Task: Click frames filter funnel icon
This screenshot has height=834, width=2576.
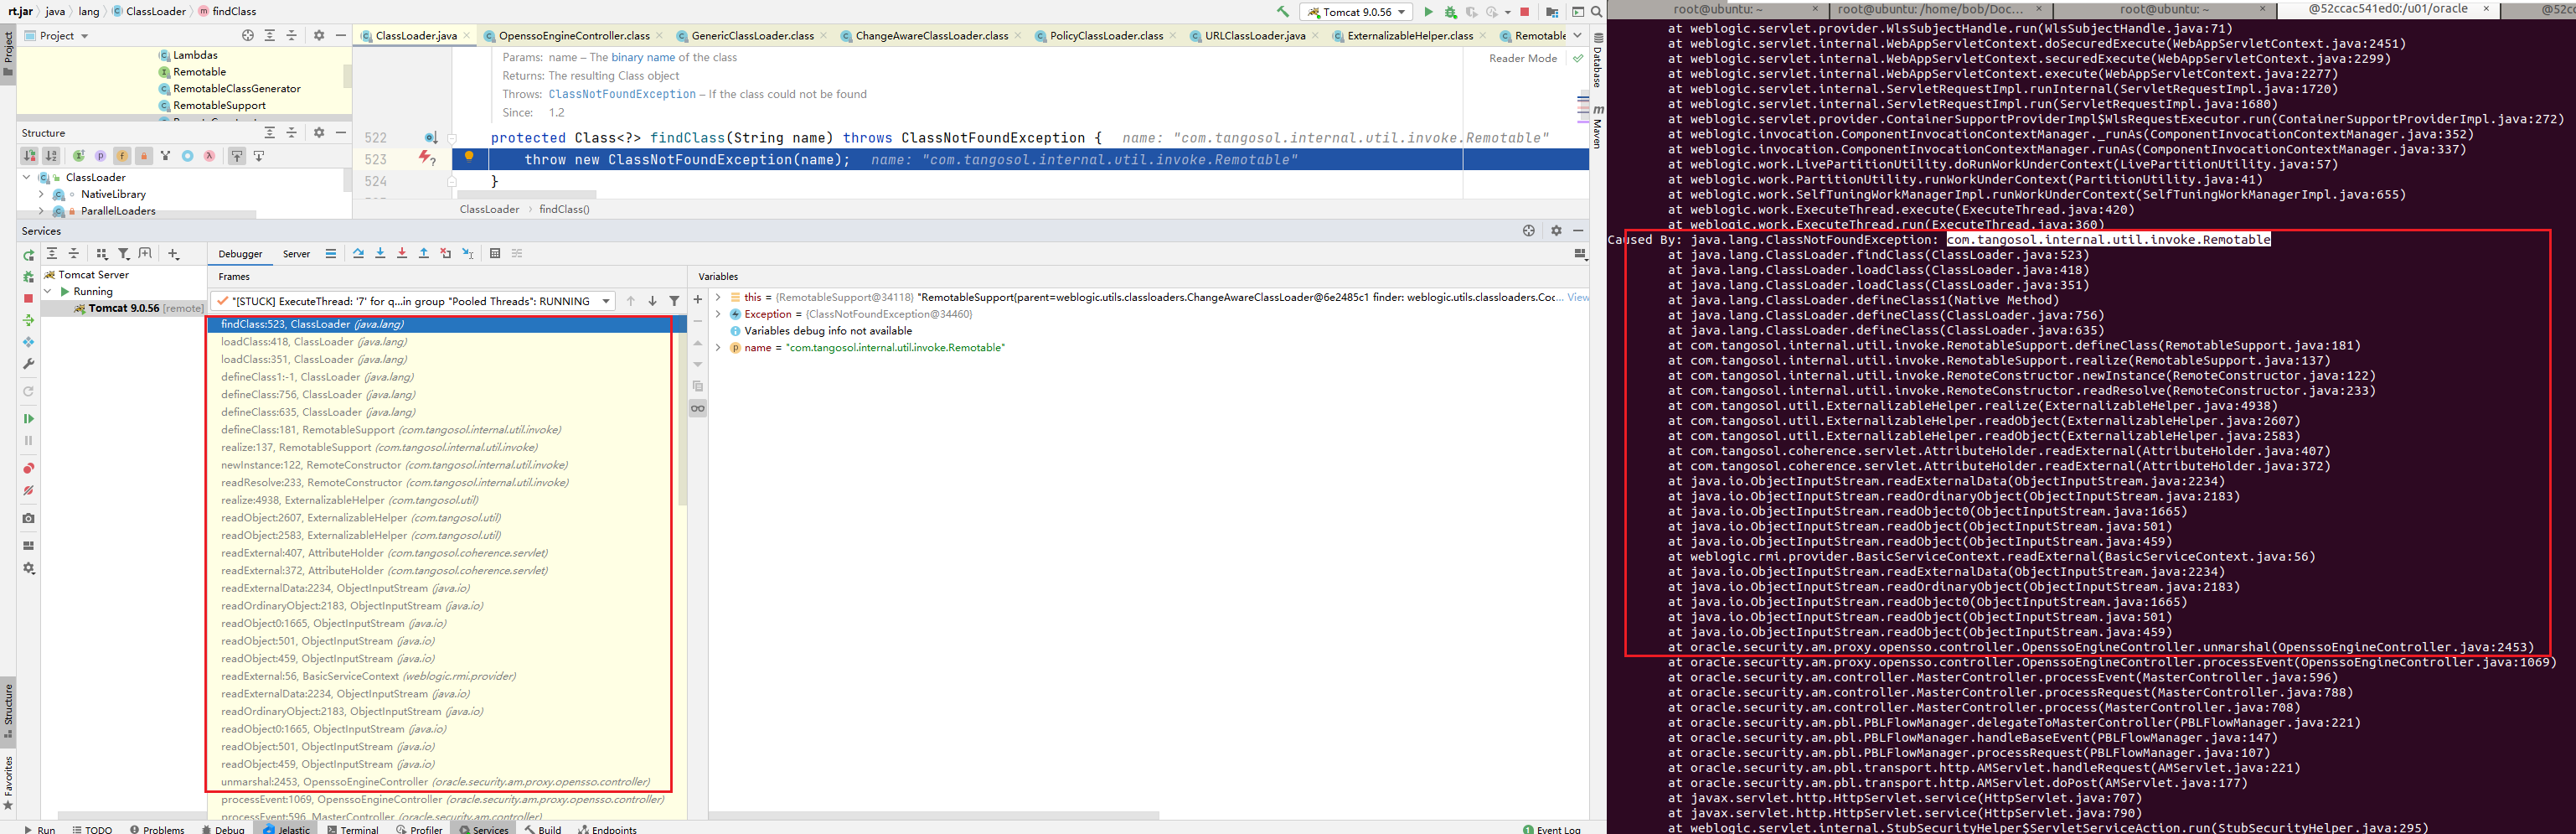Action: 674,301
